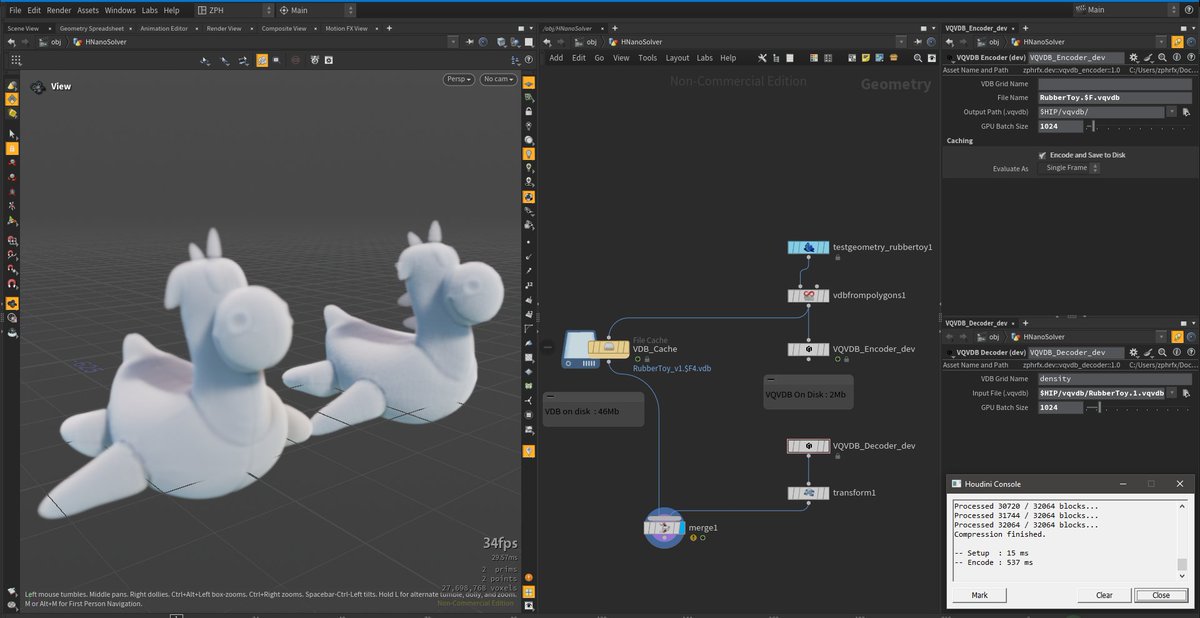
Task: Open the No cam camera dropdown
Action: pyautogui.click(x=498, y=79)
